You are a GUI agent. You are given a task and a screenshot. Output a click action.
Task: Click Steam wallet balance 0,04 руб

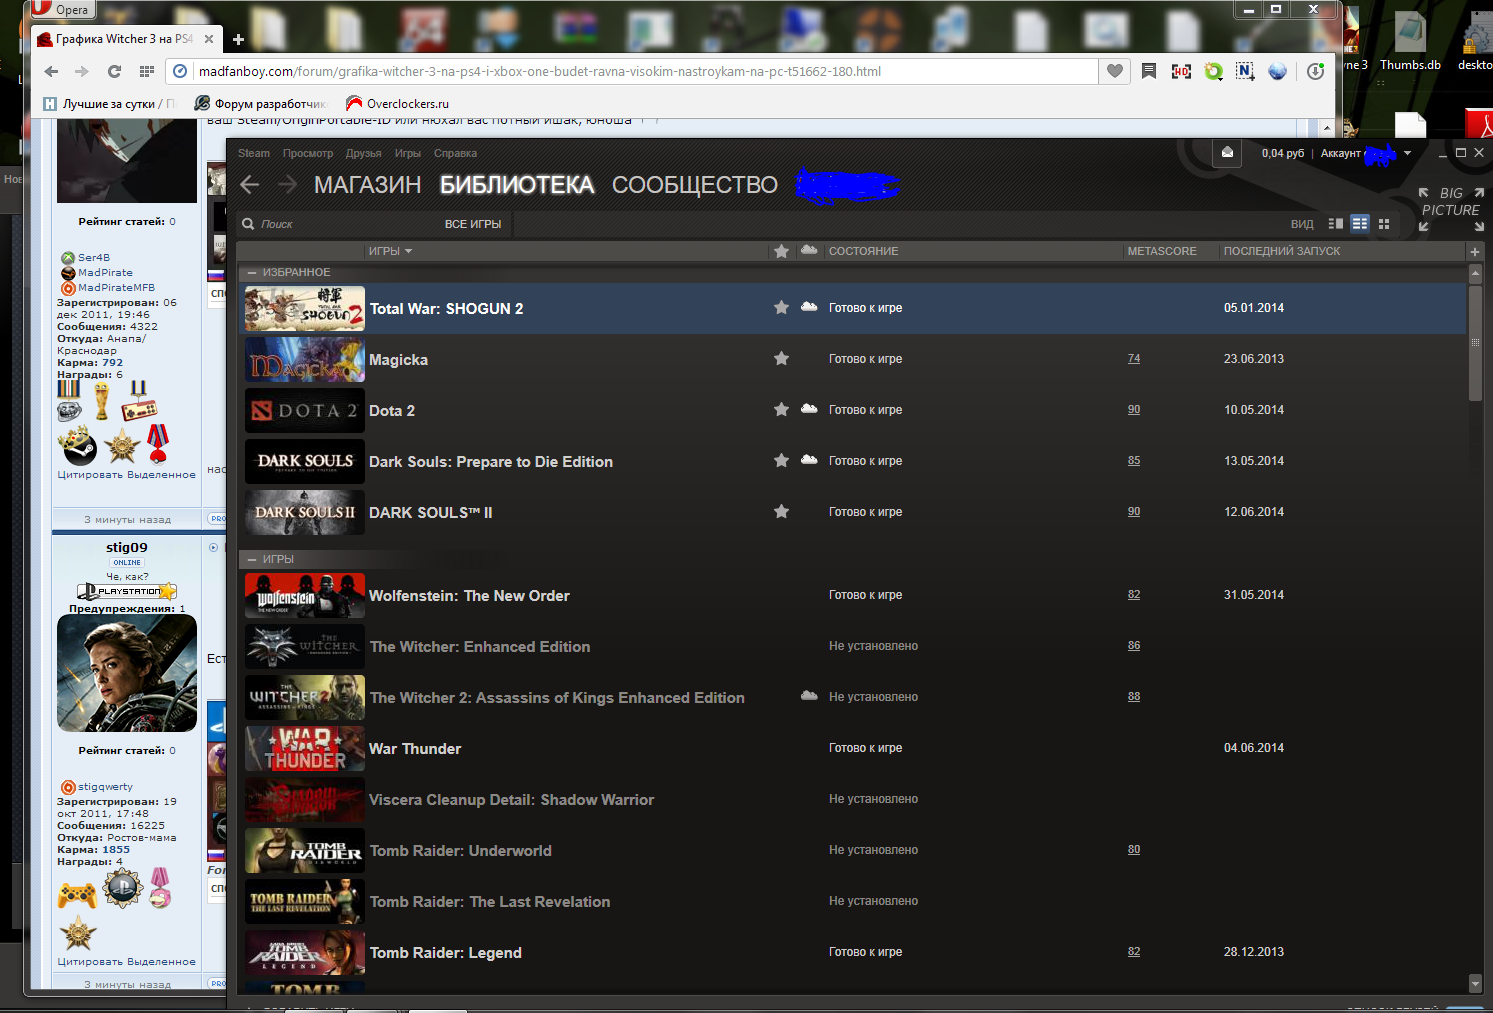point(1283,153)
